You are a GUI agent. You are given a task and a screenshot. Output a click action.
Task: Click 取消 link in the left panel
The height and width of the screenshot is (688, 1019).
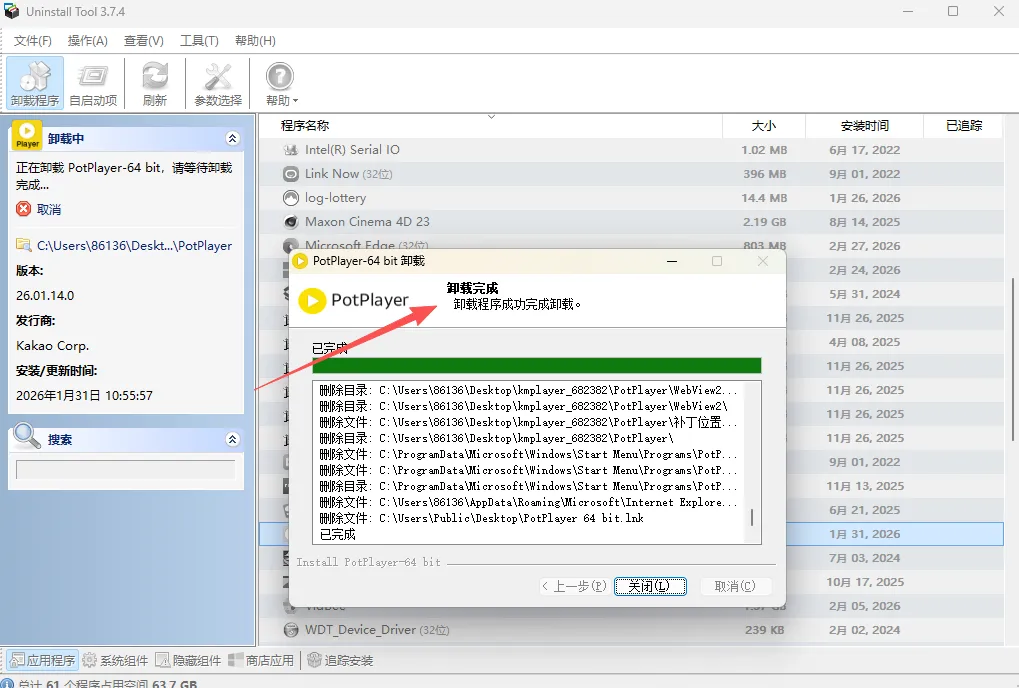(x=49, y=209)
